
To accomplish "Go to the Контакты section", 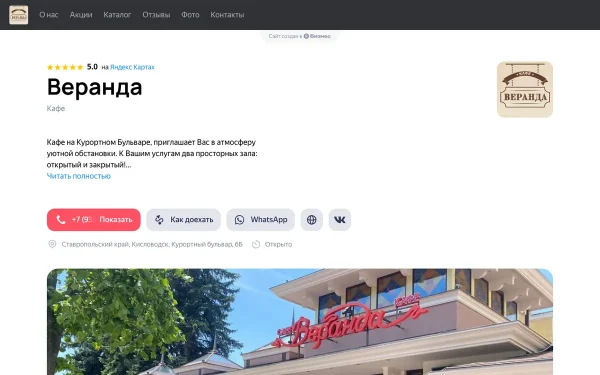I will (227, 15).
